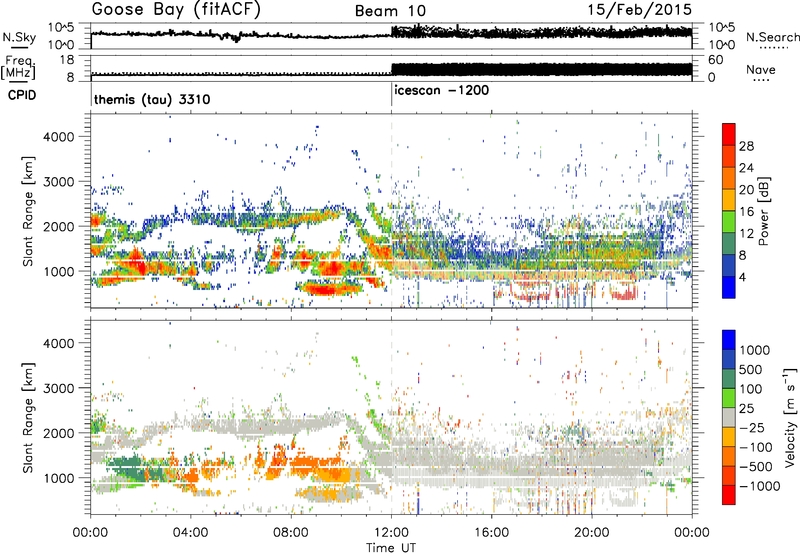Click the '08:00' time axis tick label

(291, 533)
